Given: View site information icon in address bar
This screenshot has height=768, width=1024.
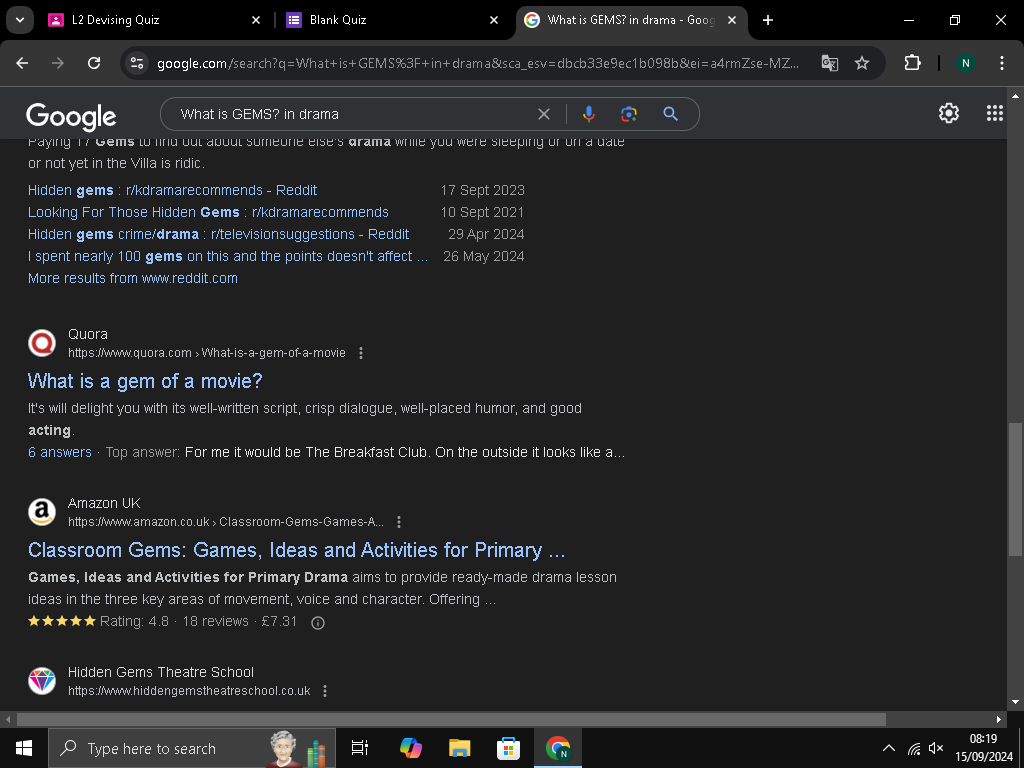Looking at the screenshot, I should 137,63.
